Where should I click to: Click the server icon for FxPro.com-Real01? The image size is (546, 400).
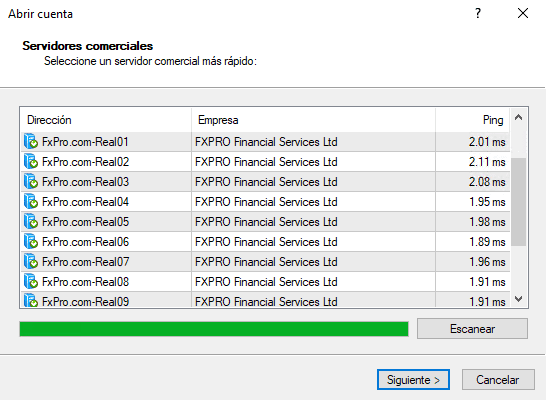click(31, 141)
